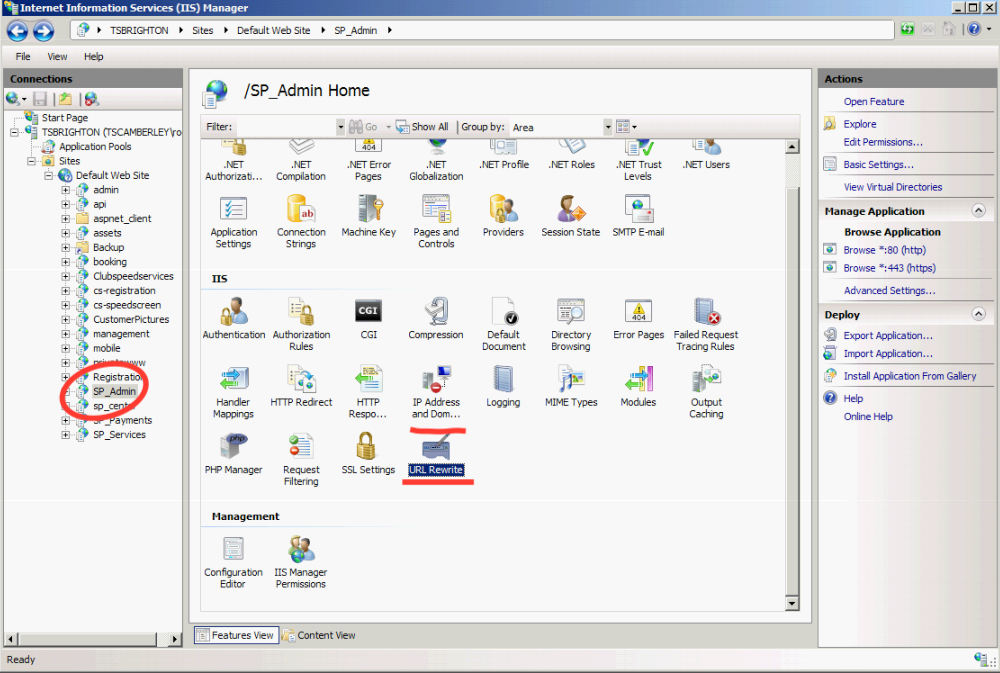Click Export Application link

[888, 336]
